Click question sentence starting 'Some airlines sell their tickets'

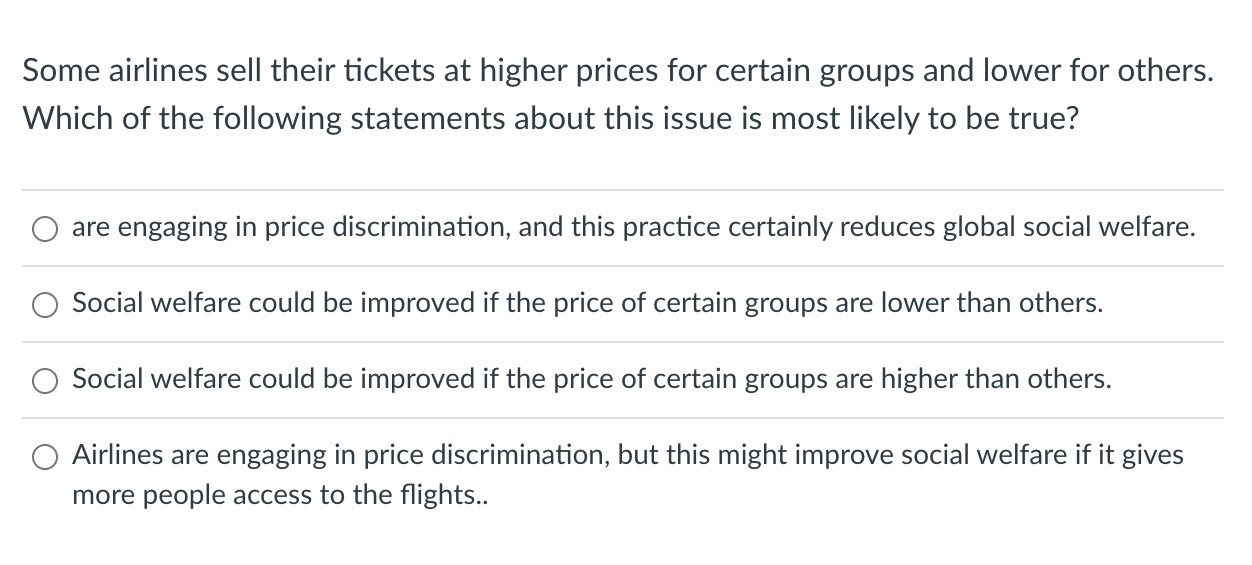618,71
